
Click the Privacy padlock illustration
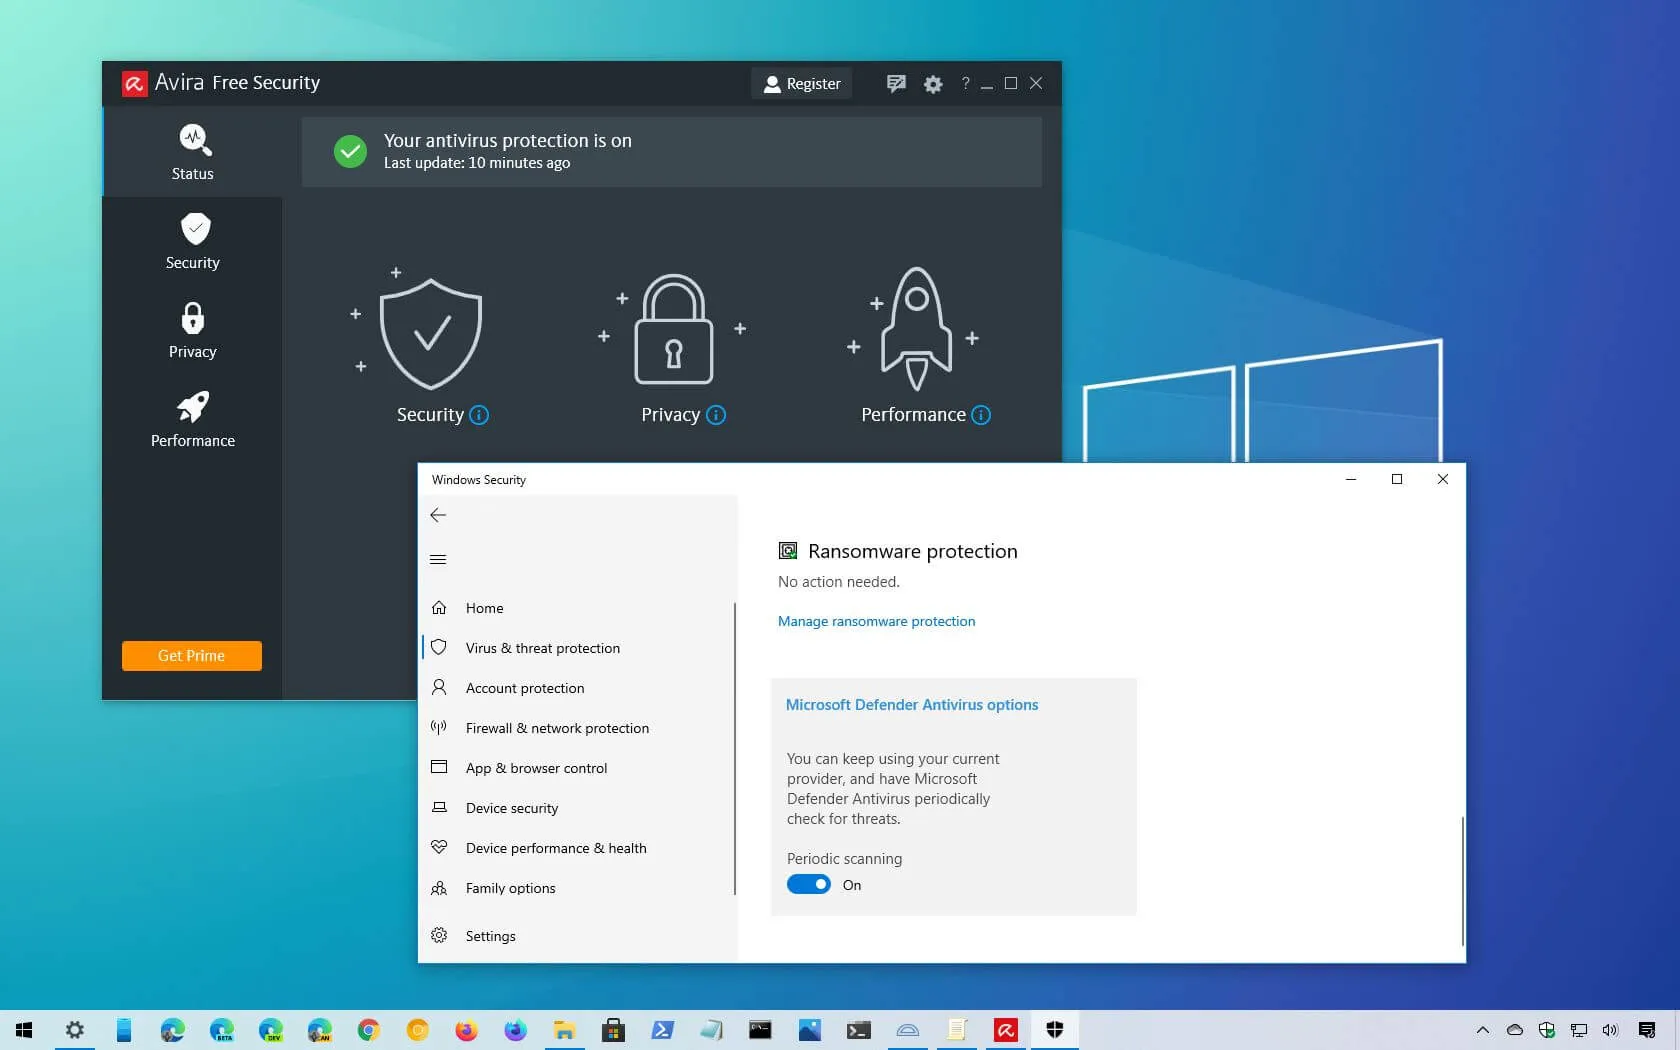pos(672,330)
